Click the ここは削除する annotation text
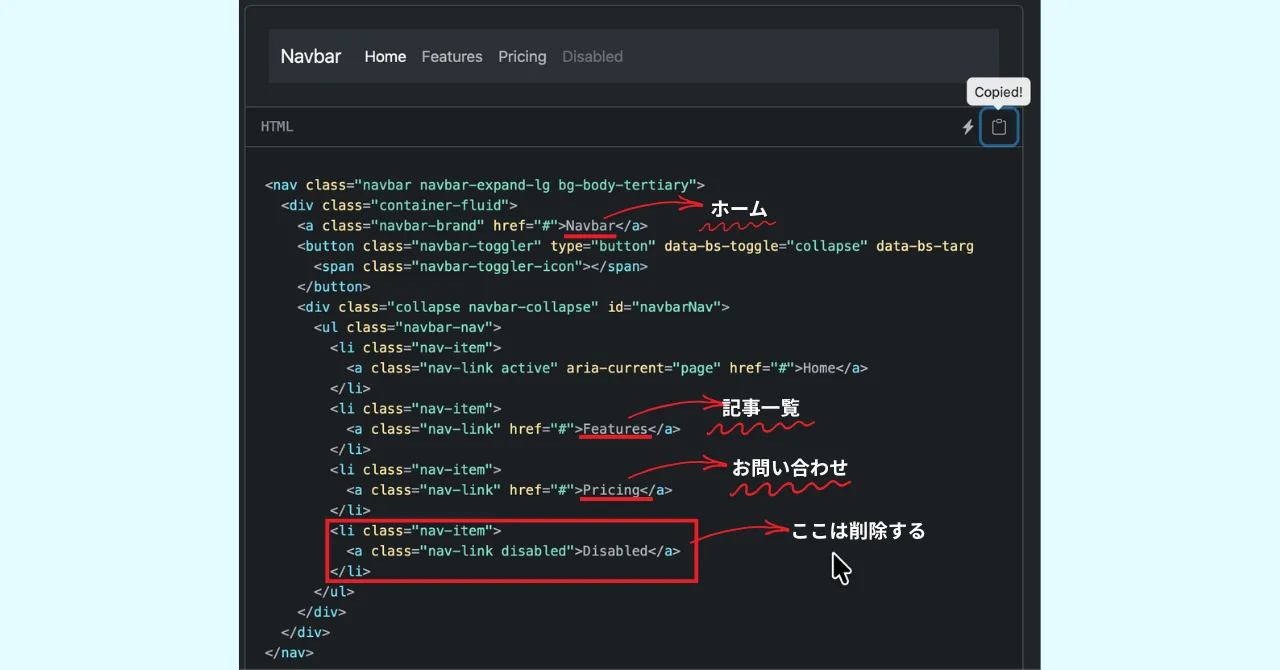Screen dimensions: 1280x670 tap(858, 531)
